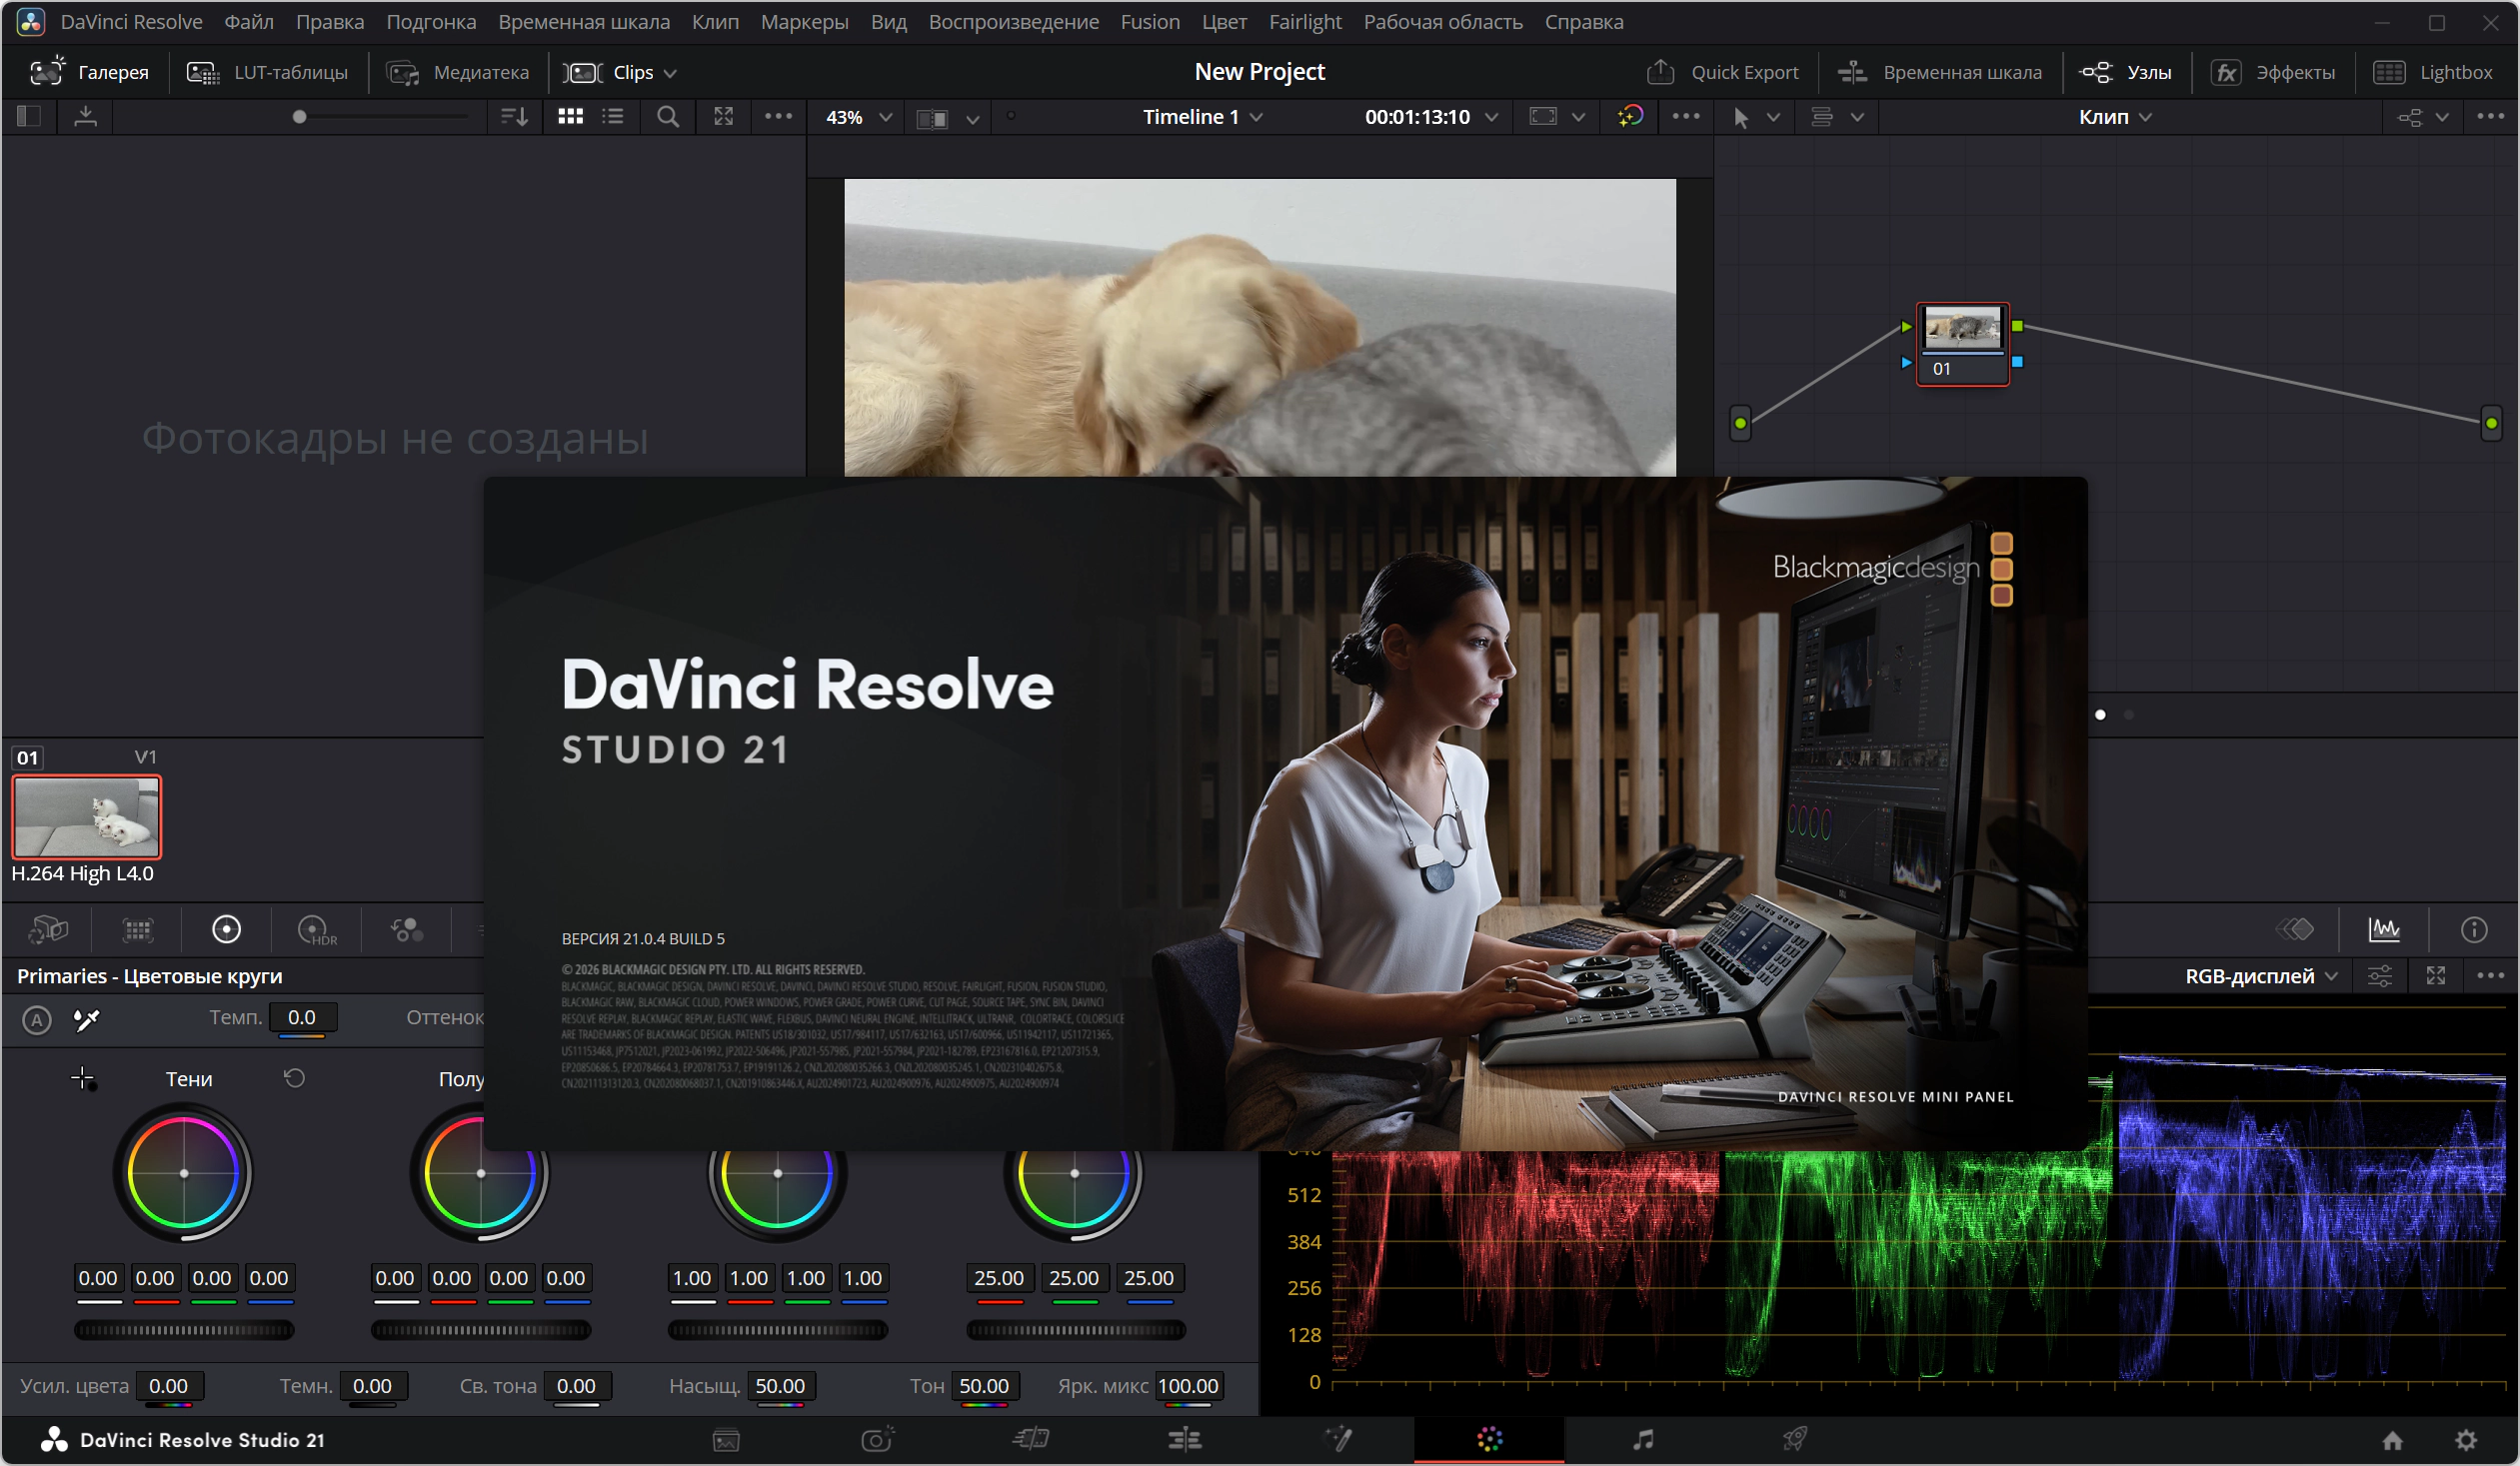The width and height of the screenshot is (2520, 1466).
Task: Open scopes three-dot options menu
Action: 2490,976
